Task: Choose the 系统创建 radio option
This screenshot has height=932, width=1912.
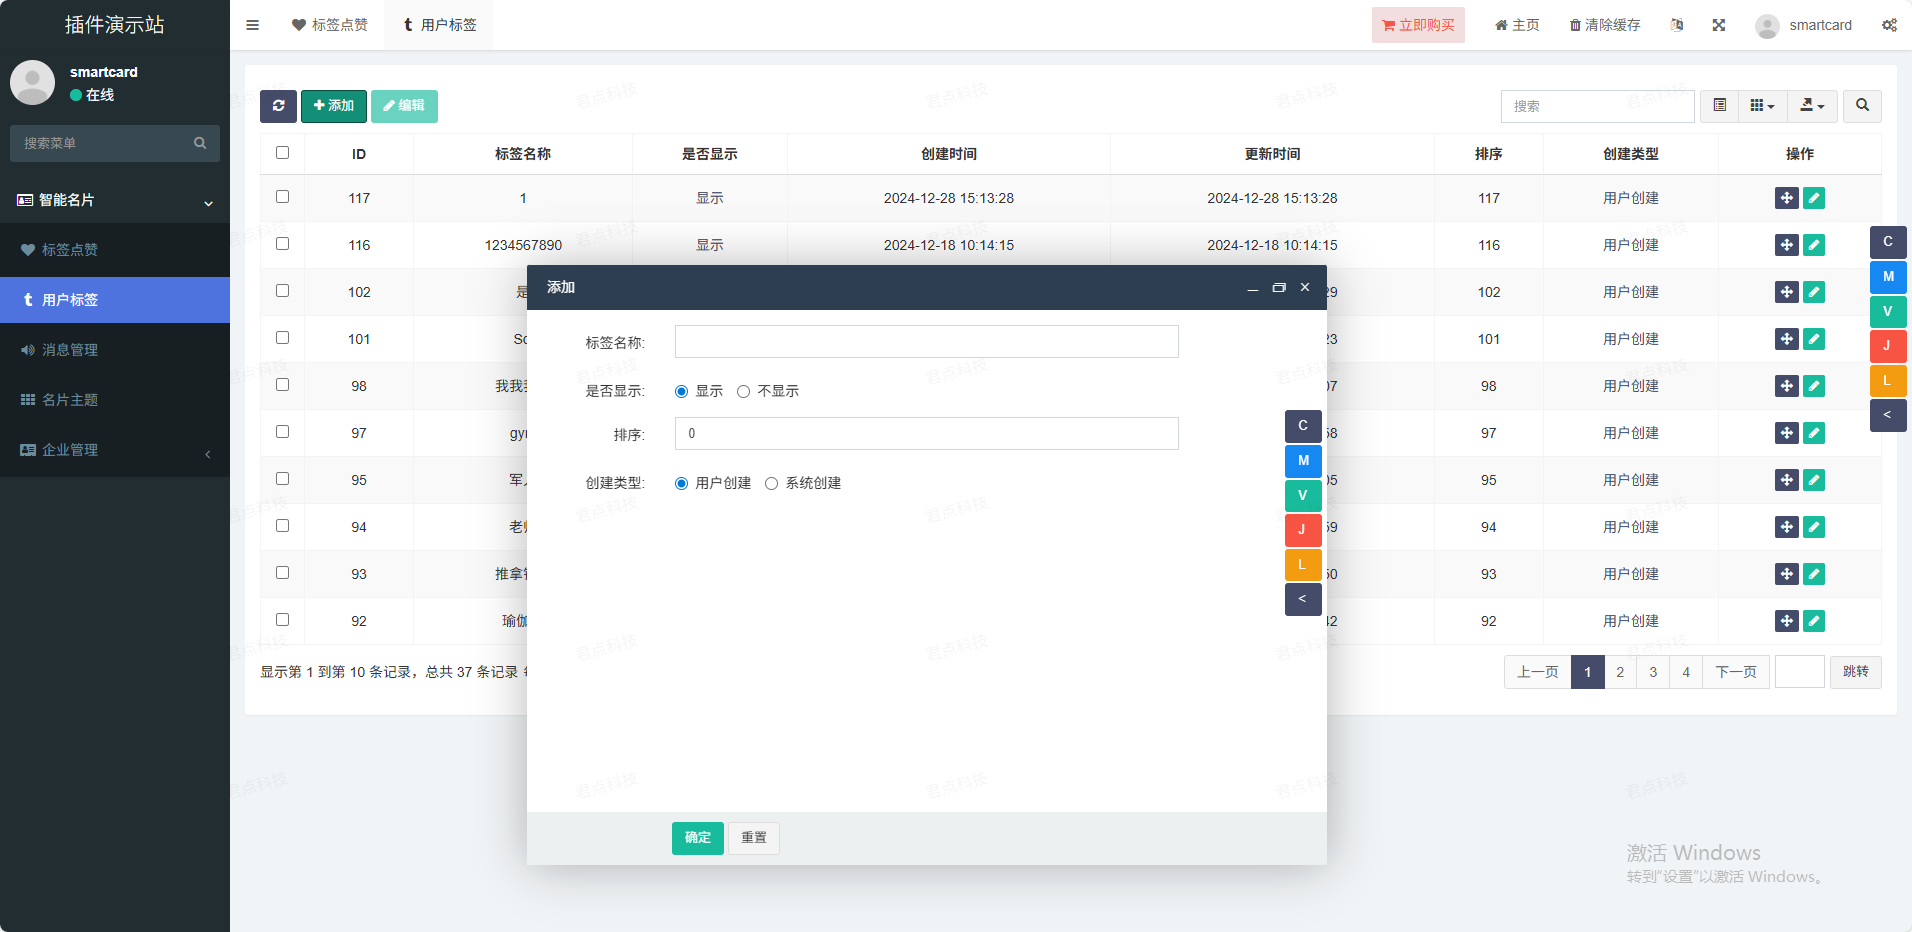Action: (x=772, y=484)
